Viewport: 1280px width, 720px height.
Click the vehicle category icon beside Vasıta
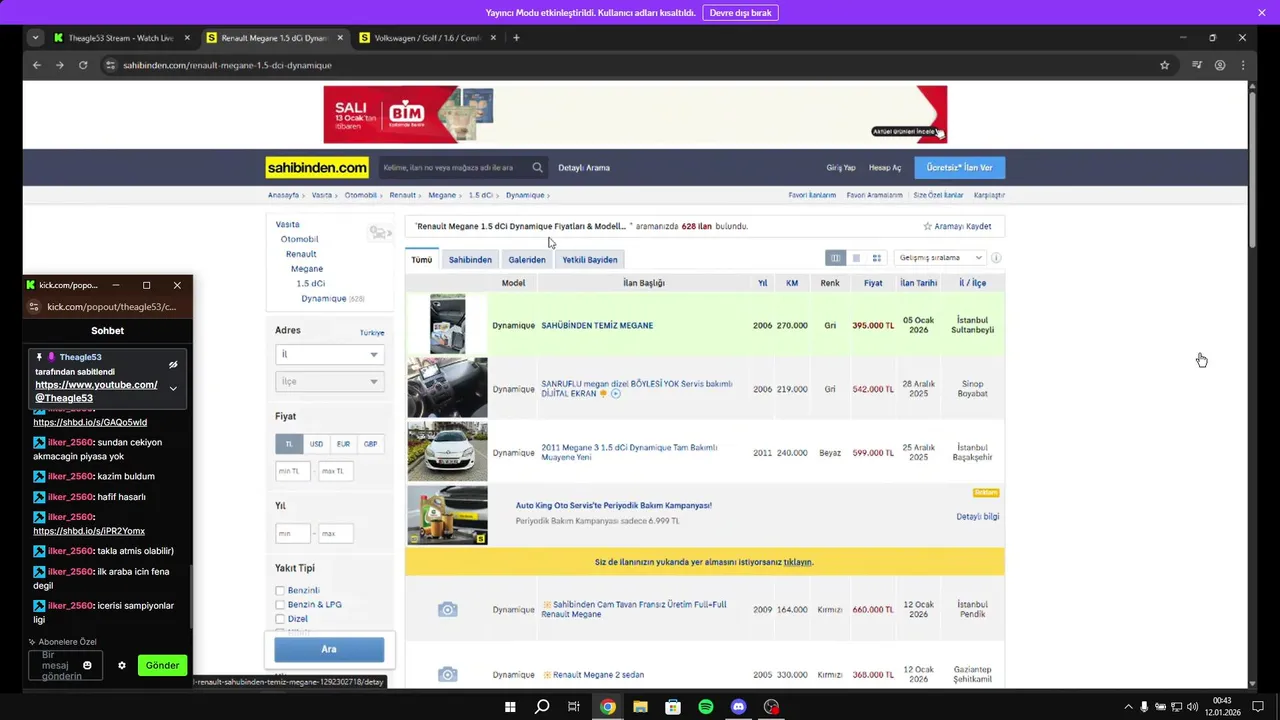point(379,233)
